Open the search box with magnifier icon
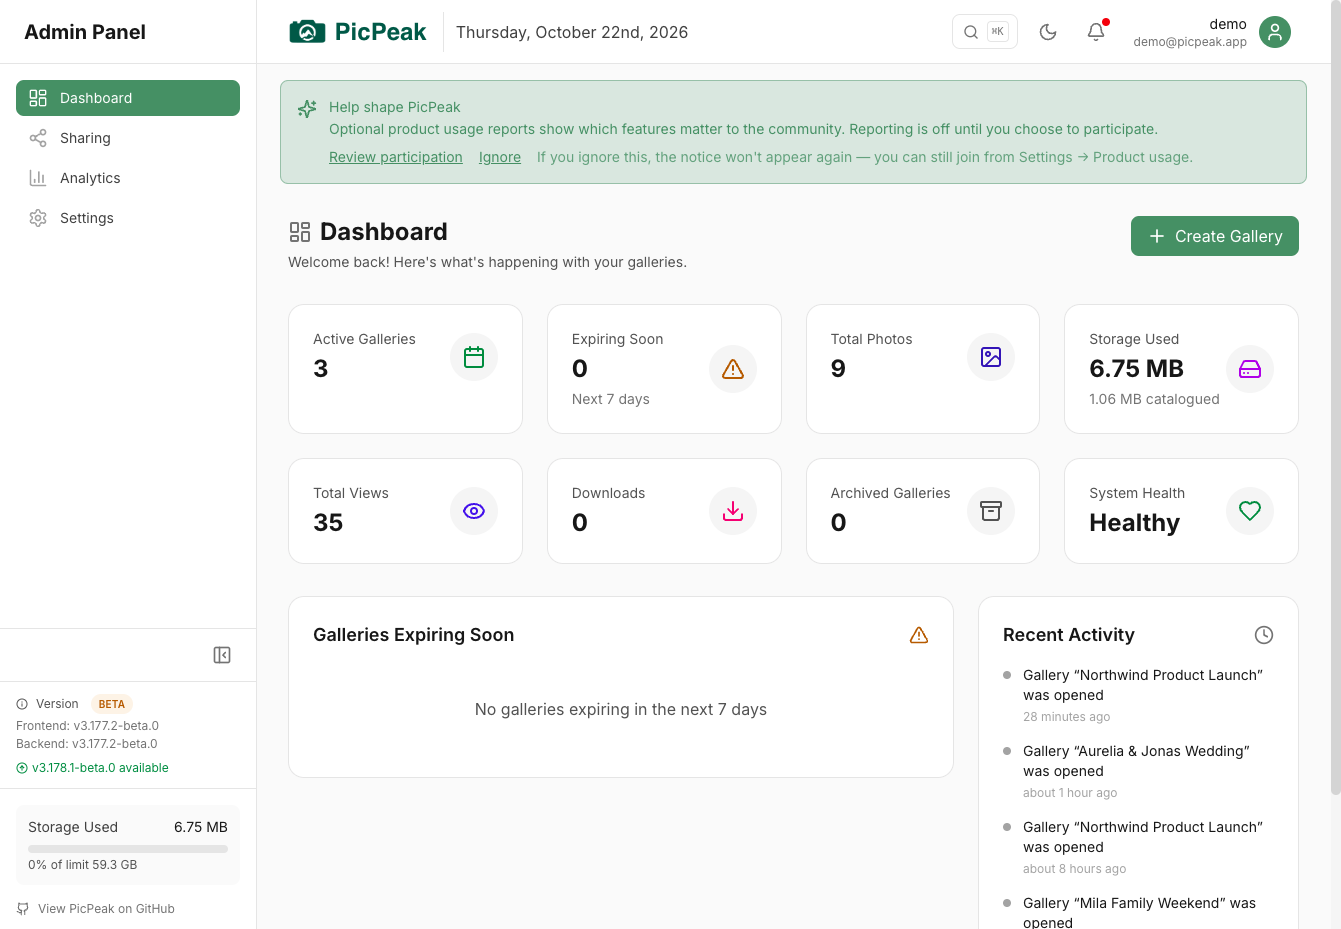1341x929 pixels. [985, 32]
